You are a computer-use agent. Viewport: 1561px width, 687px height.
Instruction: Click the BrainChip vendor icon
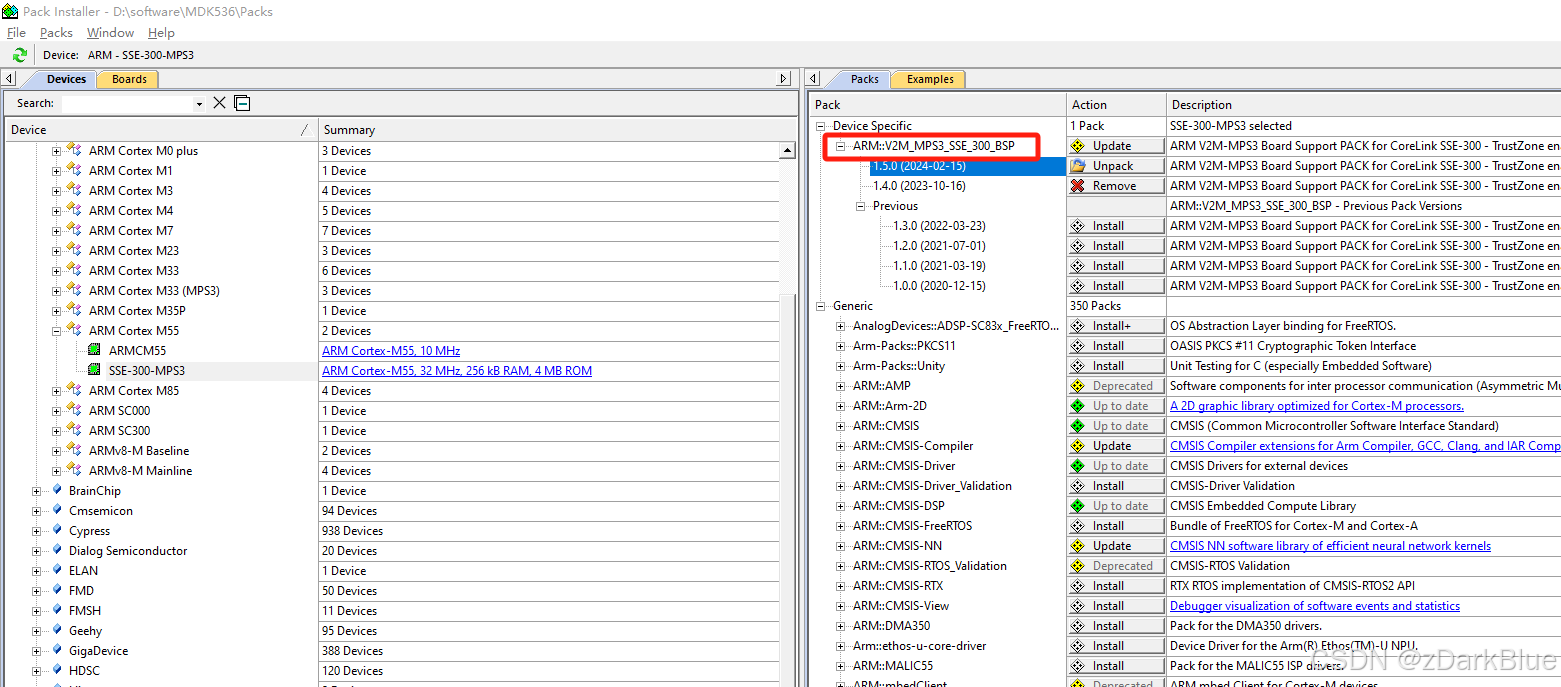pos(56,490)
